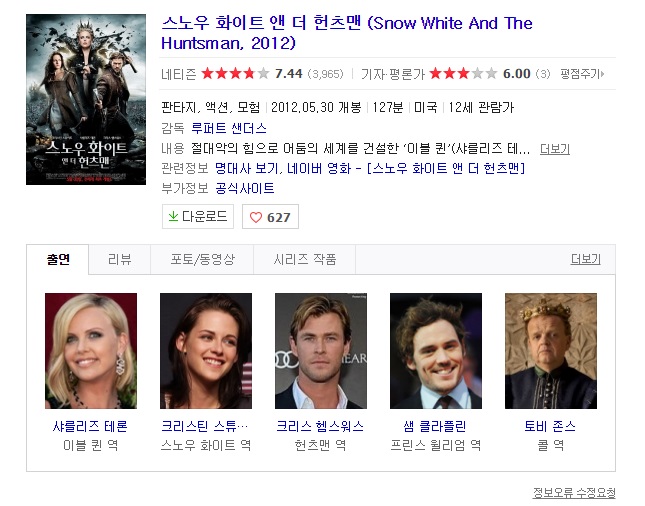The width and height of the screenshot is (645, 506).
Task: Open the movie poster thumbnail
Action: 86,99
